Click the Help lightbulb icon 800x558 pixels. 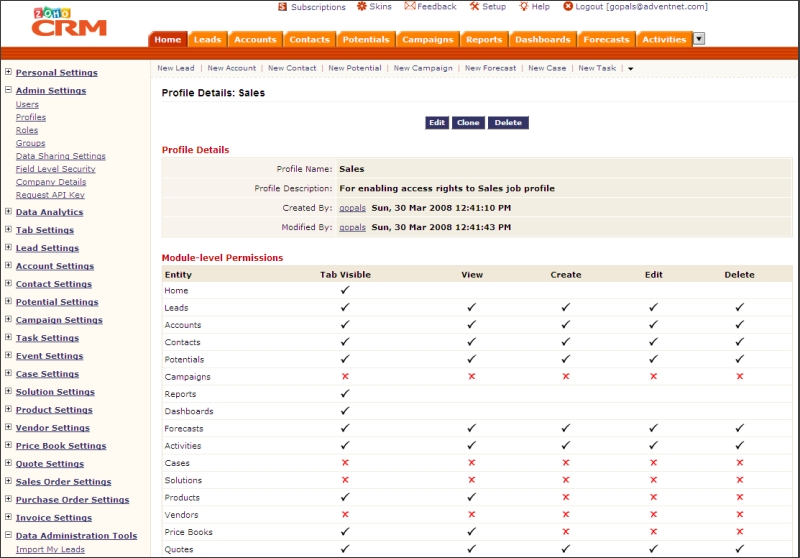pos(523,7)
